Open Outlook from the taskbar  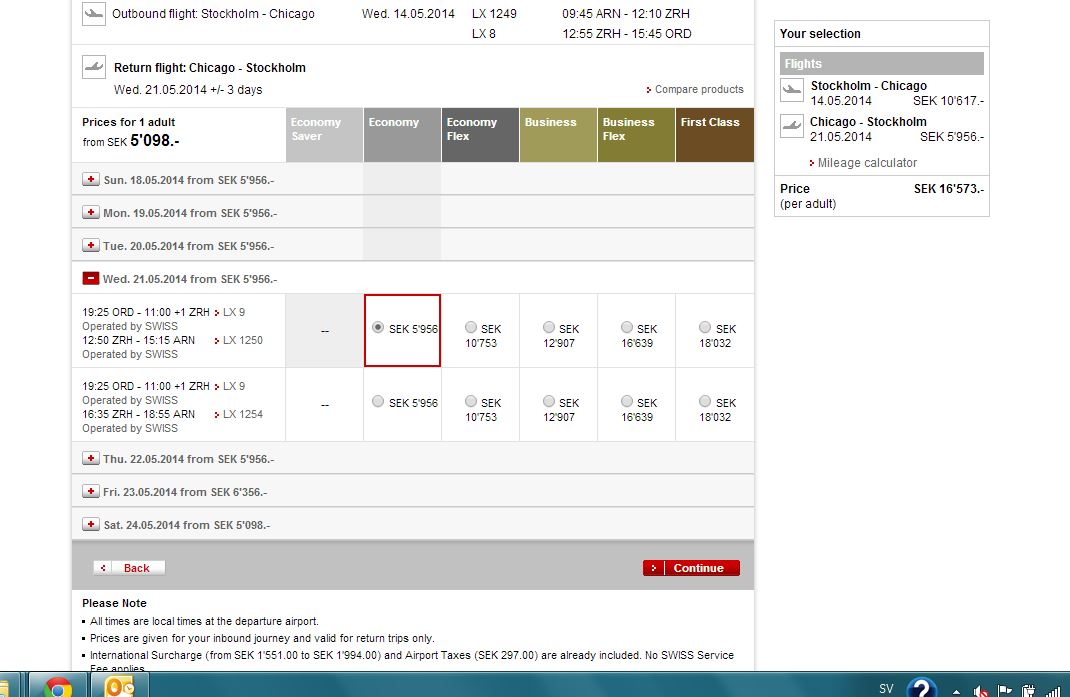tap(119, 686)
